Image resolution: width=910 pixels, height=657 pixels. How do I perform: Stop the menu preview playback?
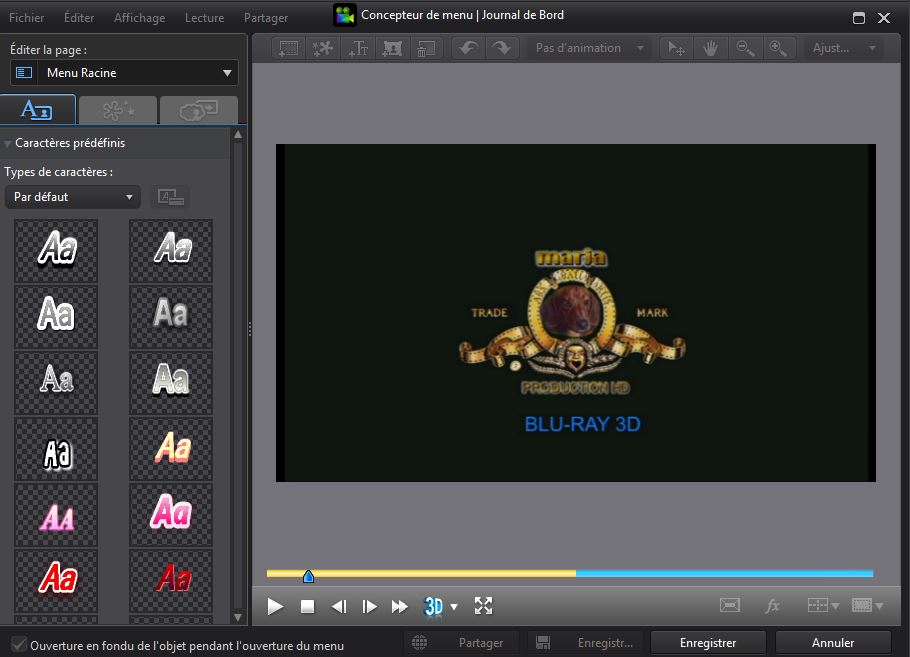[308, 607]
